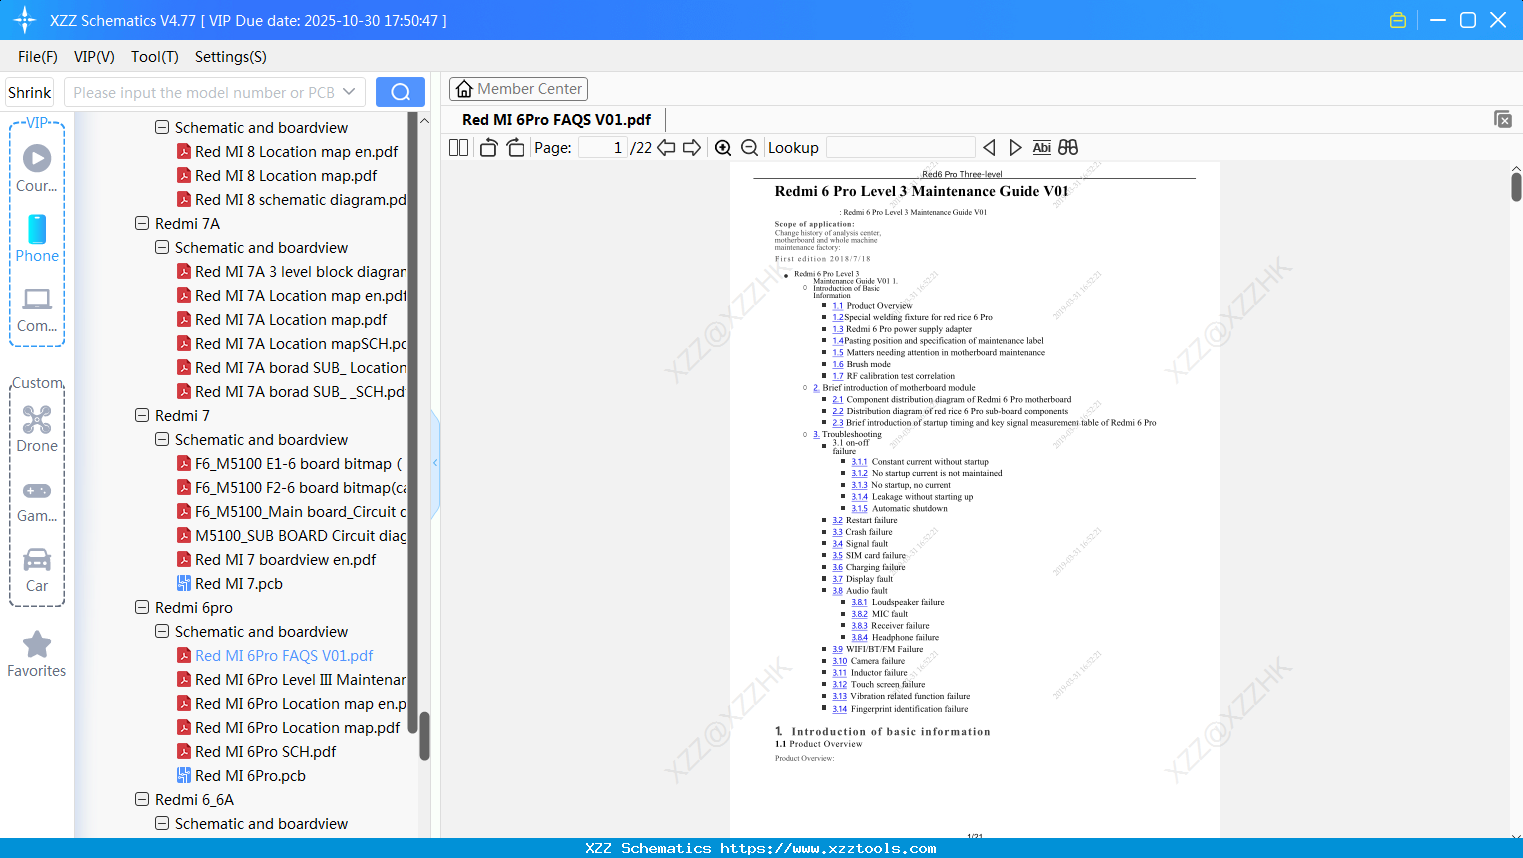Focus the model number or PCB search field
The image size is (1523, 858).
204,92
